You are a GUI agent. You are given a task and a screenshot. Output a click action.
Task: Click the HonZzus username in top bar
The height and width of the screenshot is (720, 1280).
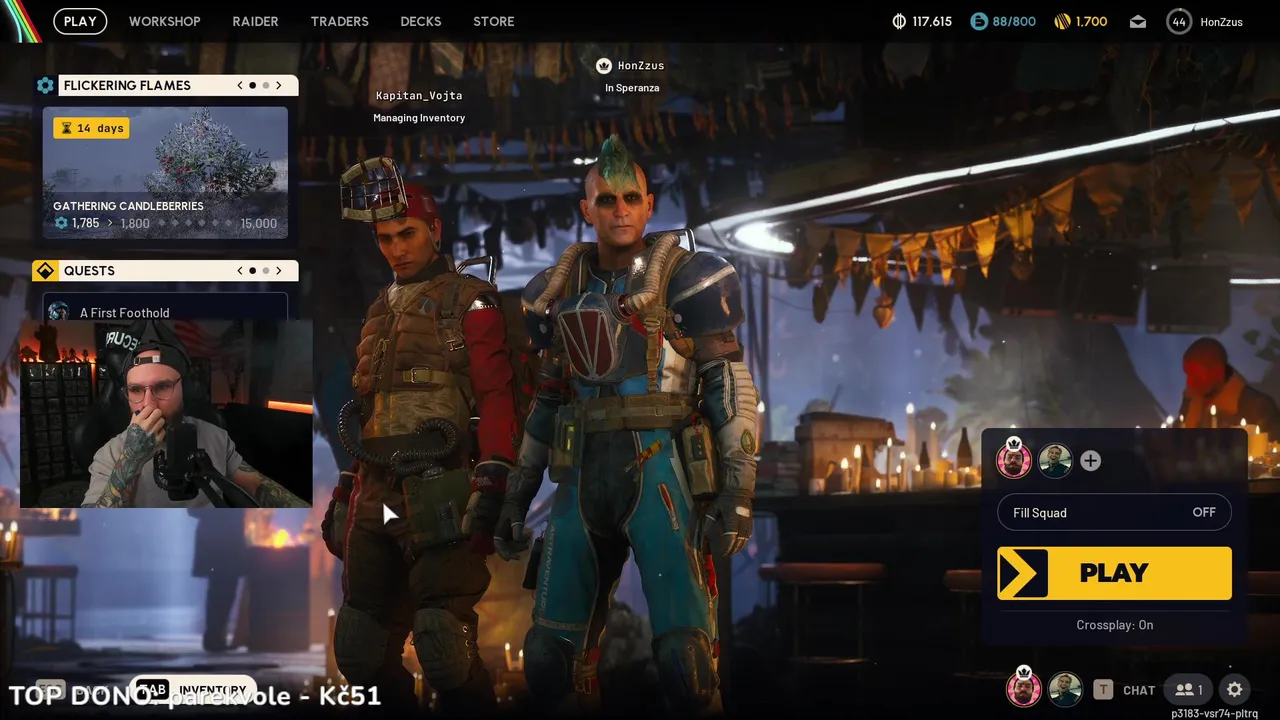tap(1221, 21)
